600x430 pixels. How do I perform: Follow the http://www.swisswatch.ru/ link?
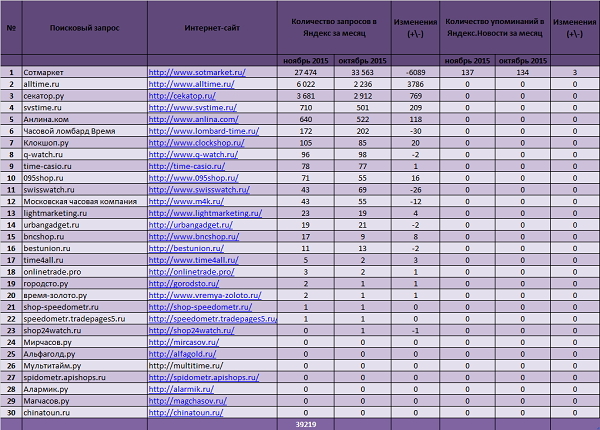point(199,190)
